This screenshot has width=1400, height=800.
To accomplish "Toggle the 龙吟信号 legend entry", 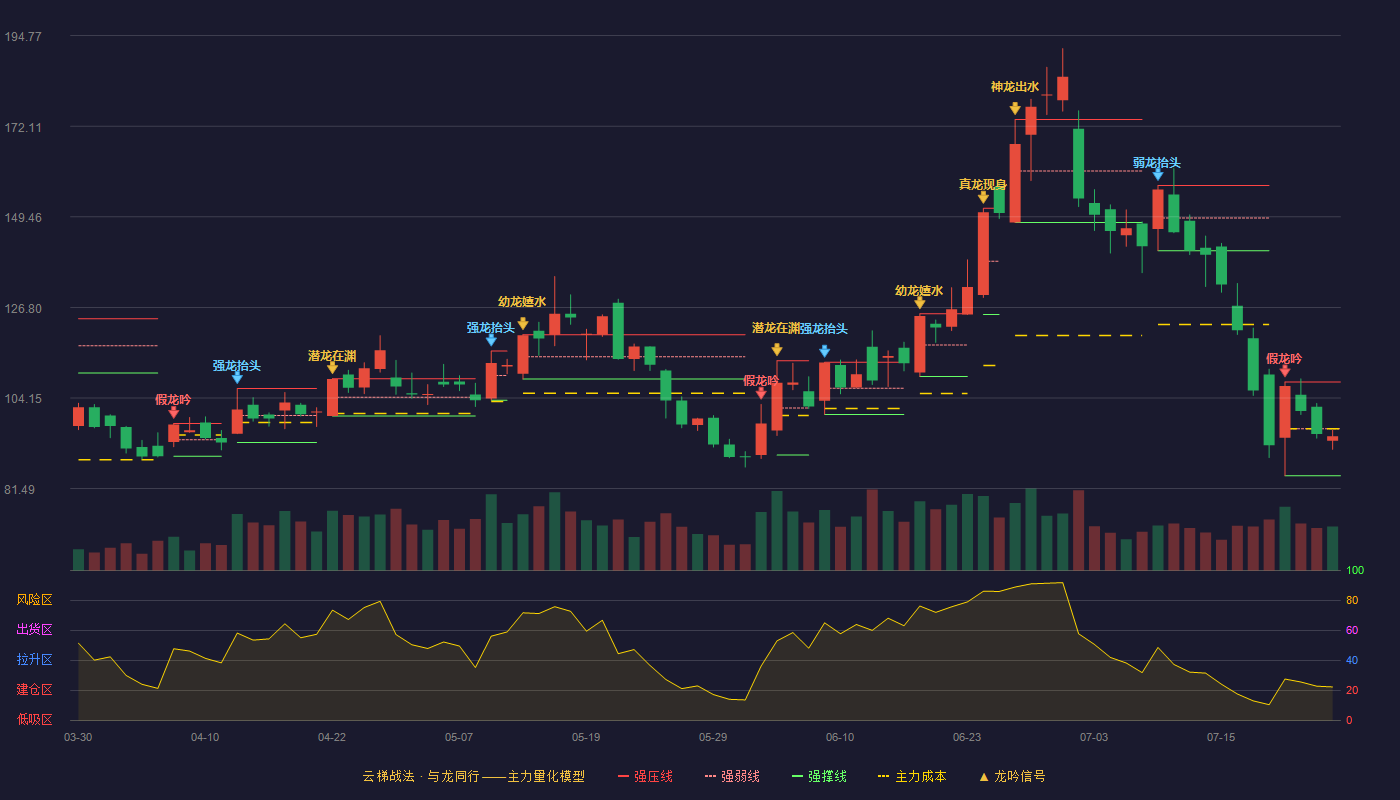I will 1012,776.
